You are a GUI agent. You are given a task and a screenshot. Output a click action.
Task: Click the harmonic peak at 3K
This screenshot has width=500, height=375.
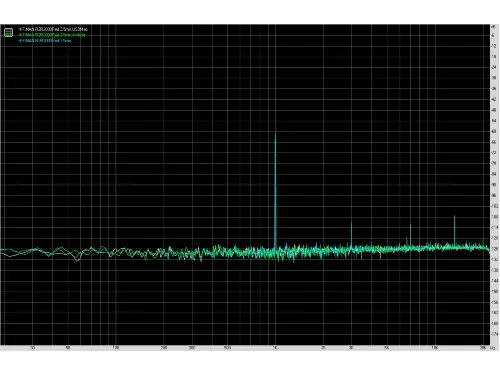[351, 234]
